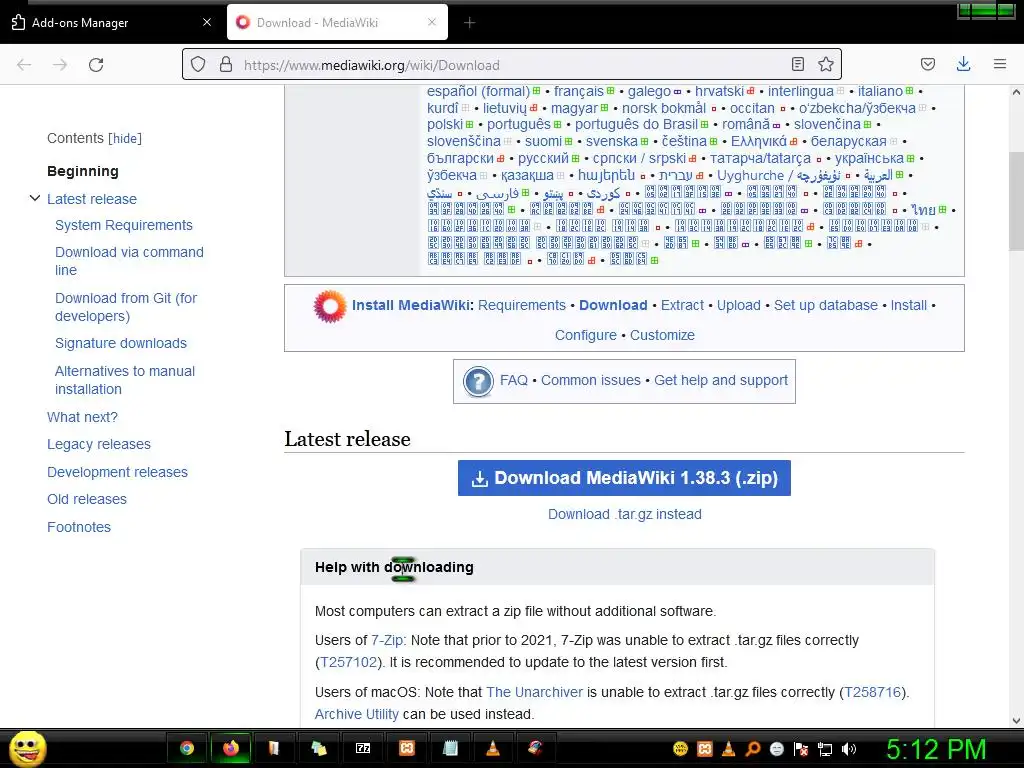Viewport: 1024px width, 768px height.
Task: Open Alternatives to manual installation link
Action: tap(125, 380)
